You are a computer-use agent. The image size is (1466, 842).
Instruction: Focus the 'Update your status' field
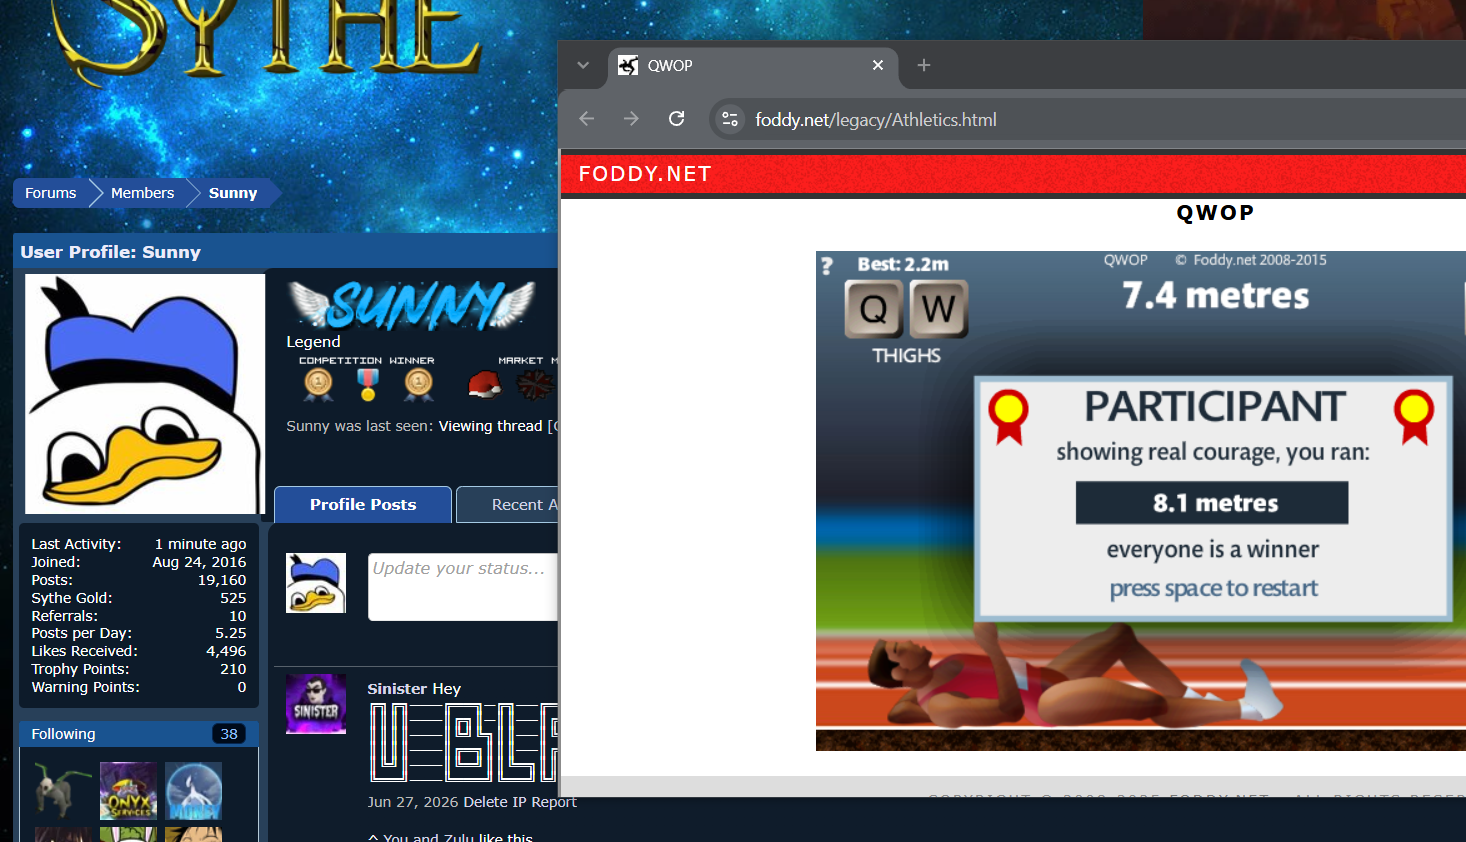[463, 587]
